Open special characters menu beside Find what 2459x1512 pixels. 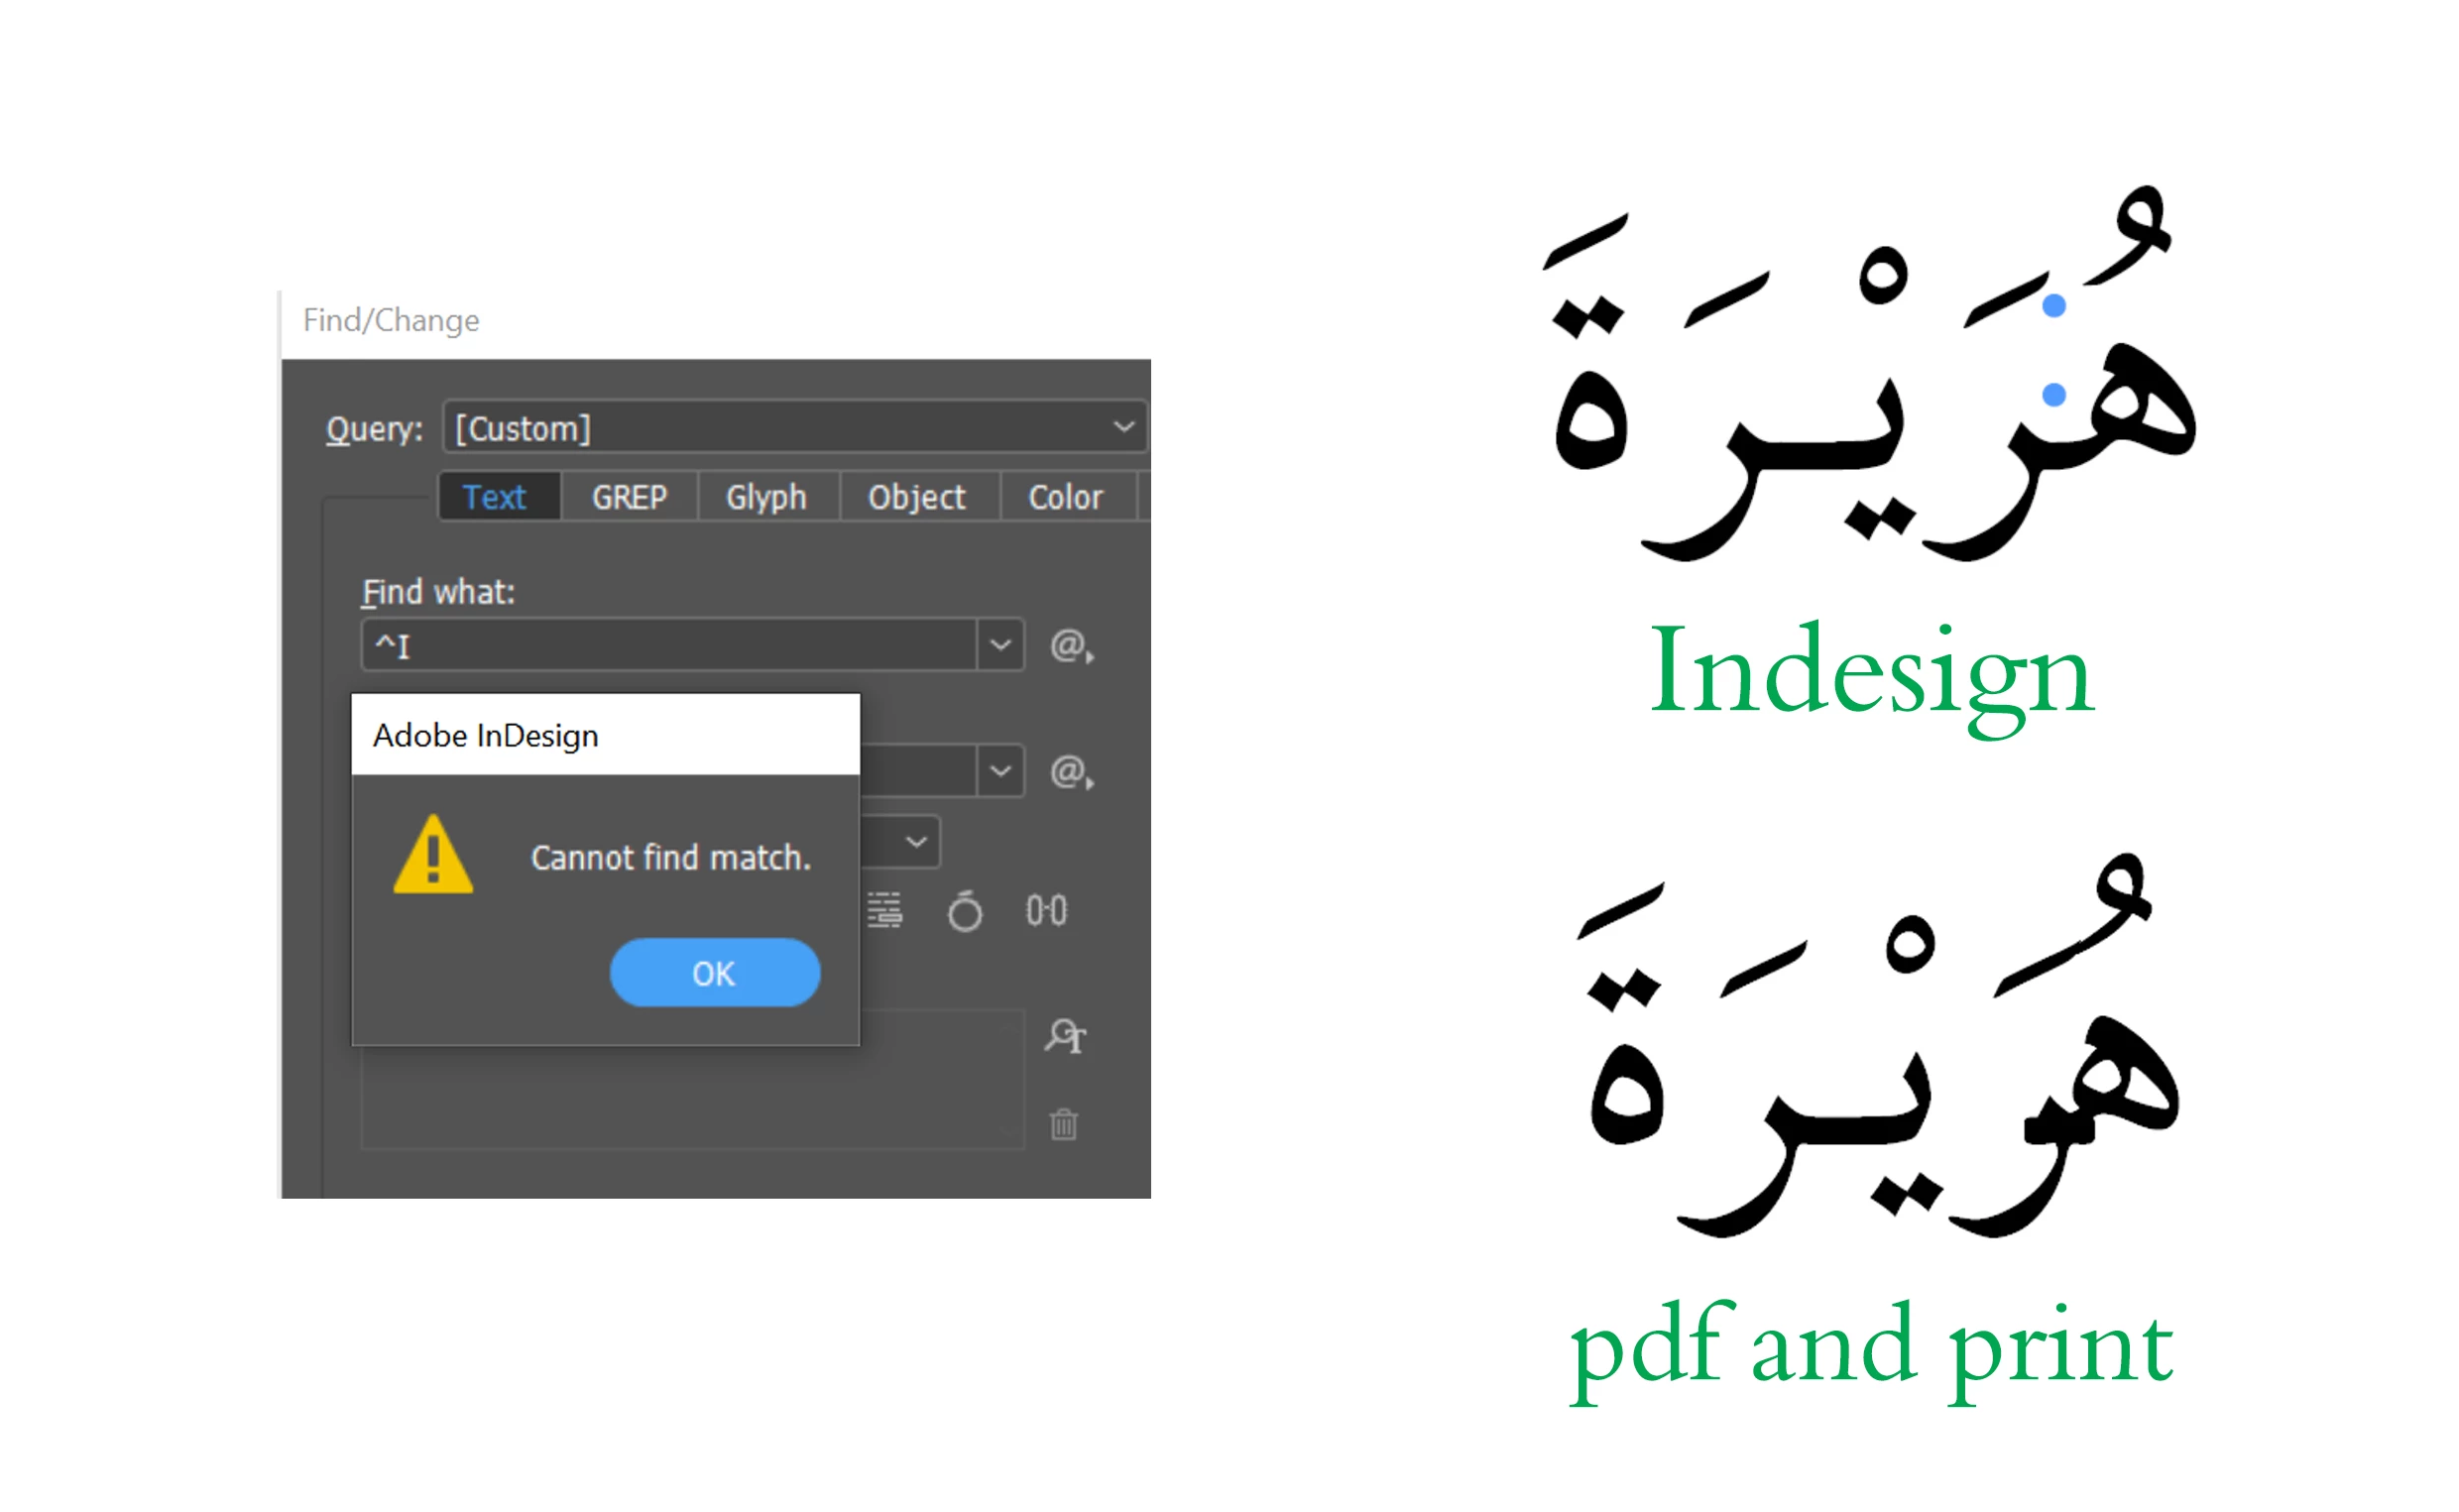pos(1071,647)
